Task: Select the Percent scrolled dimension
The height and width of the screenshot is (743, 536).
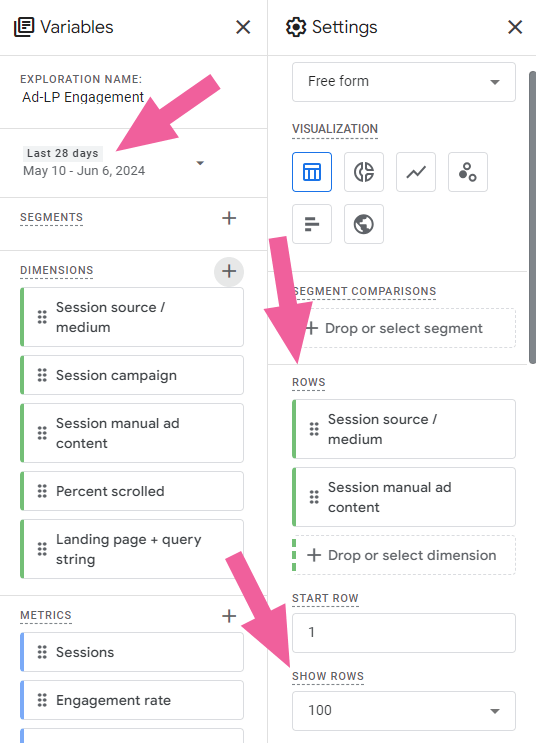Action: 132,491
